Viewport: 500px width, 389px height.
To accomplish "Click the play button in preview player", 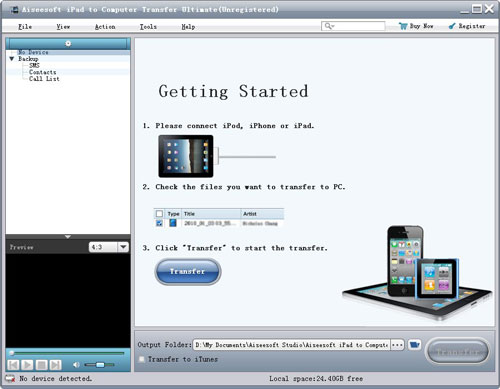I will [27, 365].
